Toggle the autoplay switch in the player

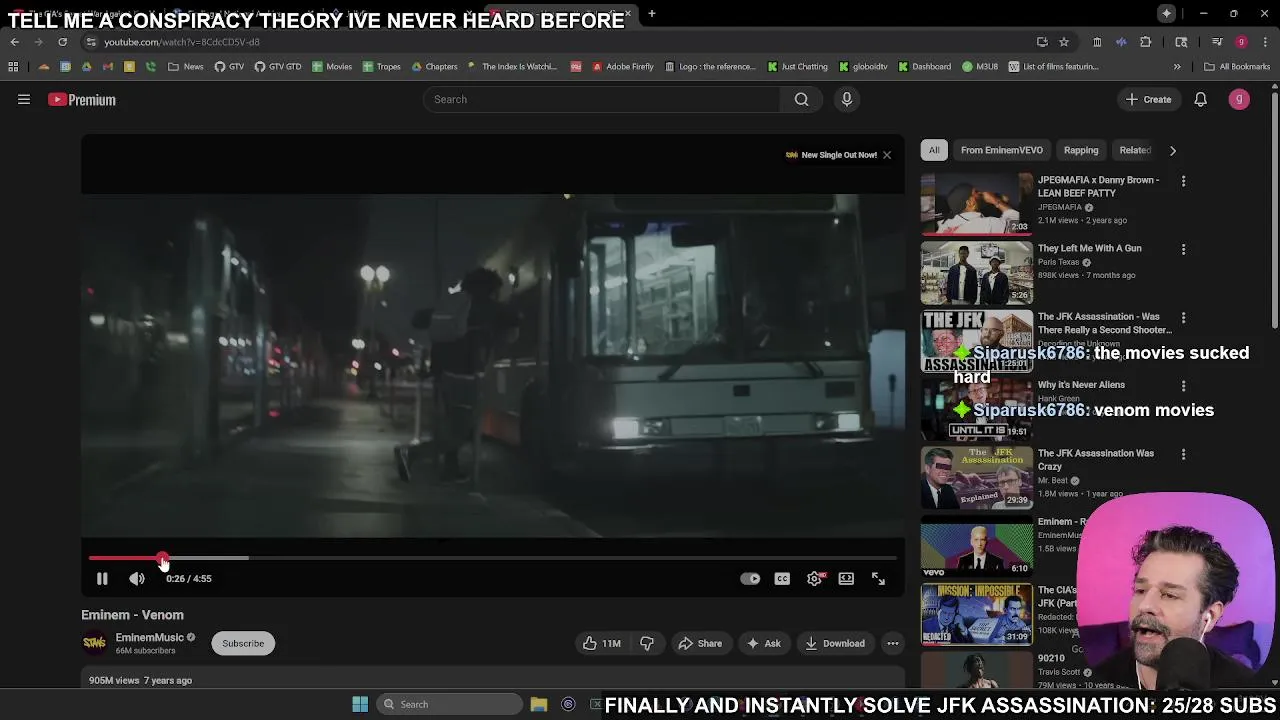coord(750,578)
